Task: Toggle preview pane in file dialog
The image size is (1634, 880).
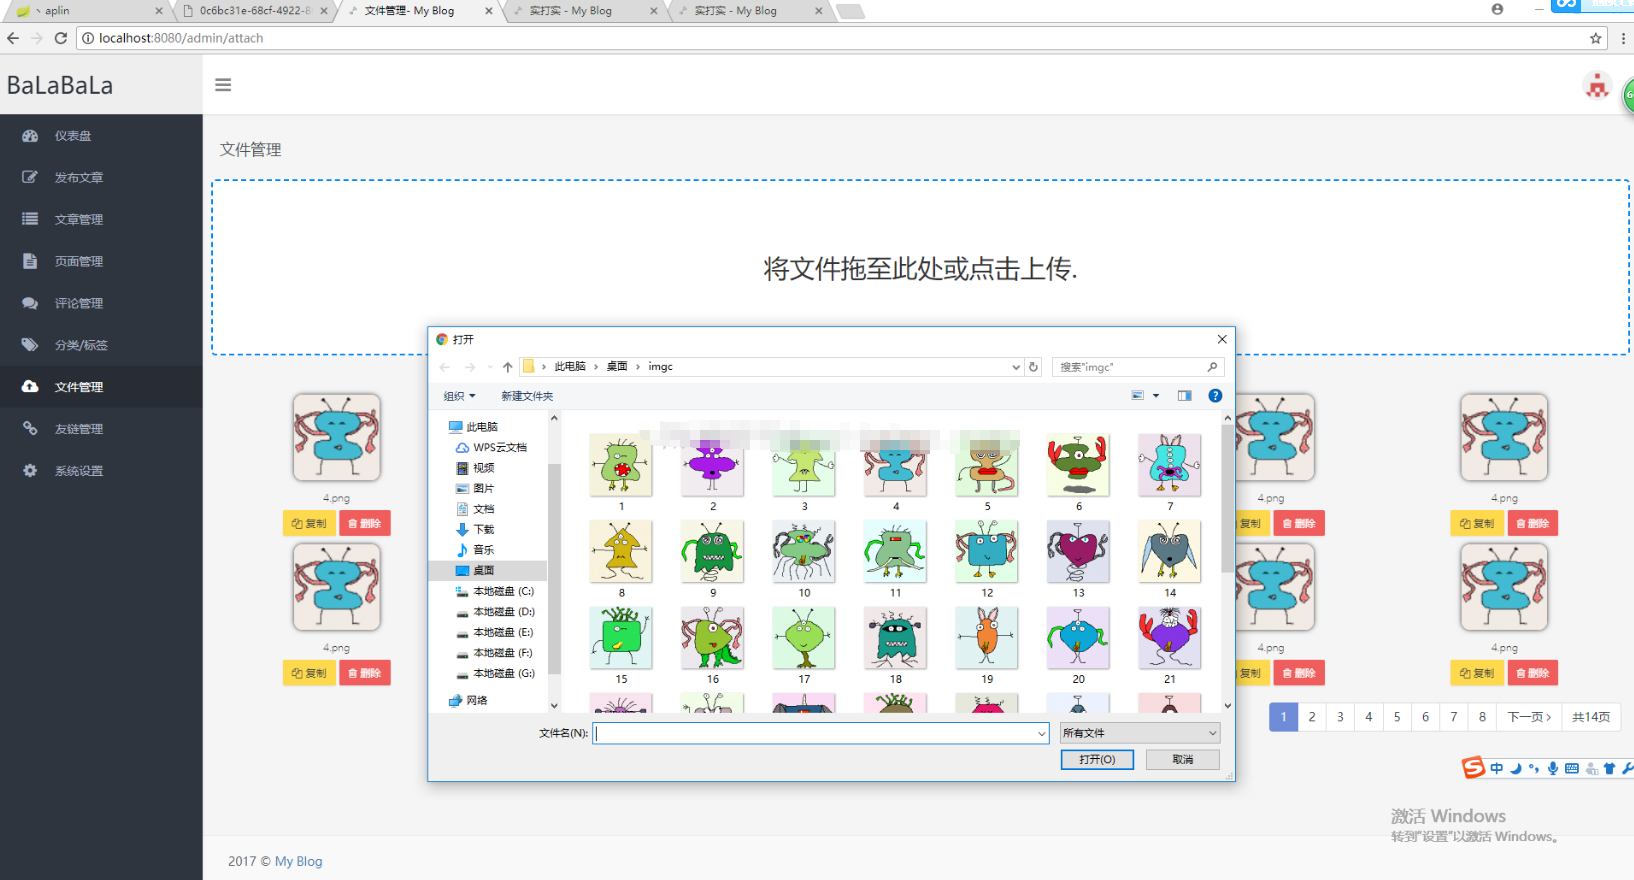Action: tap(1184, 396)
